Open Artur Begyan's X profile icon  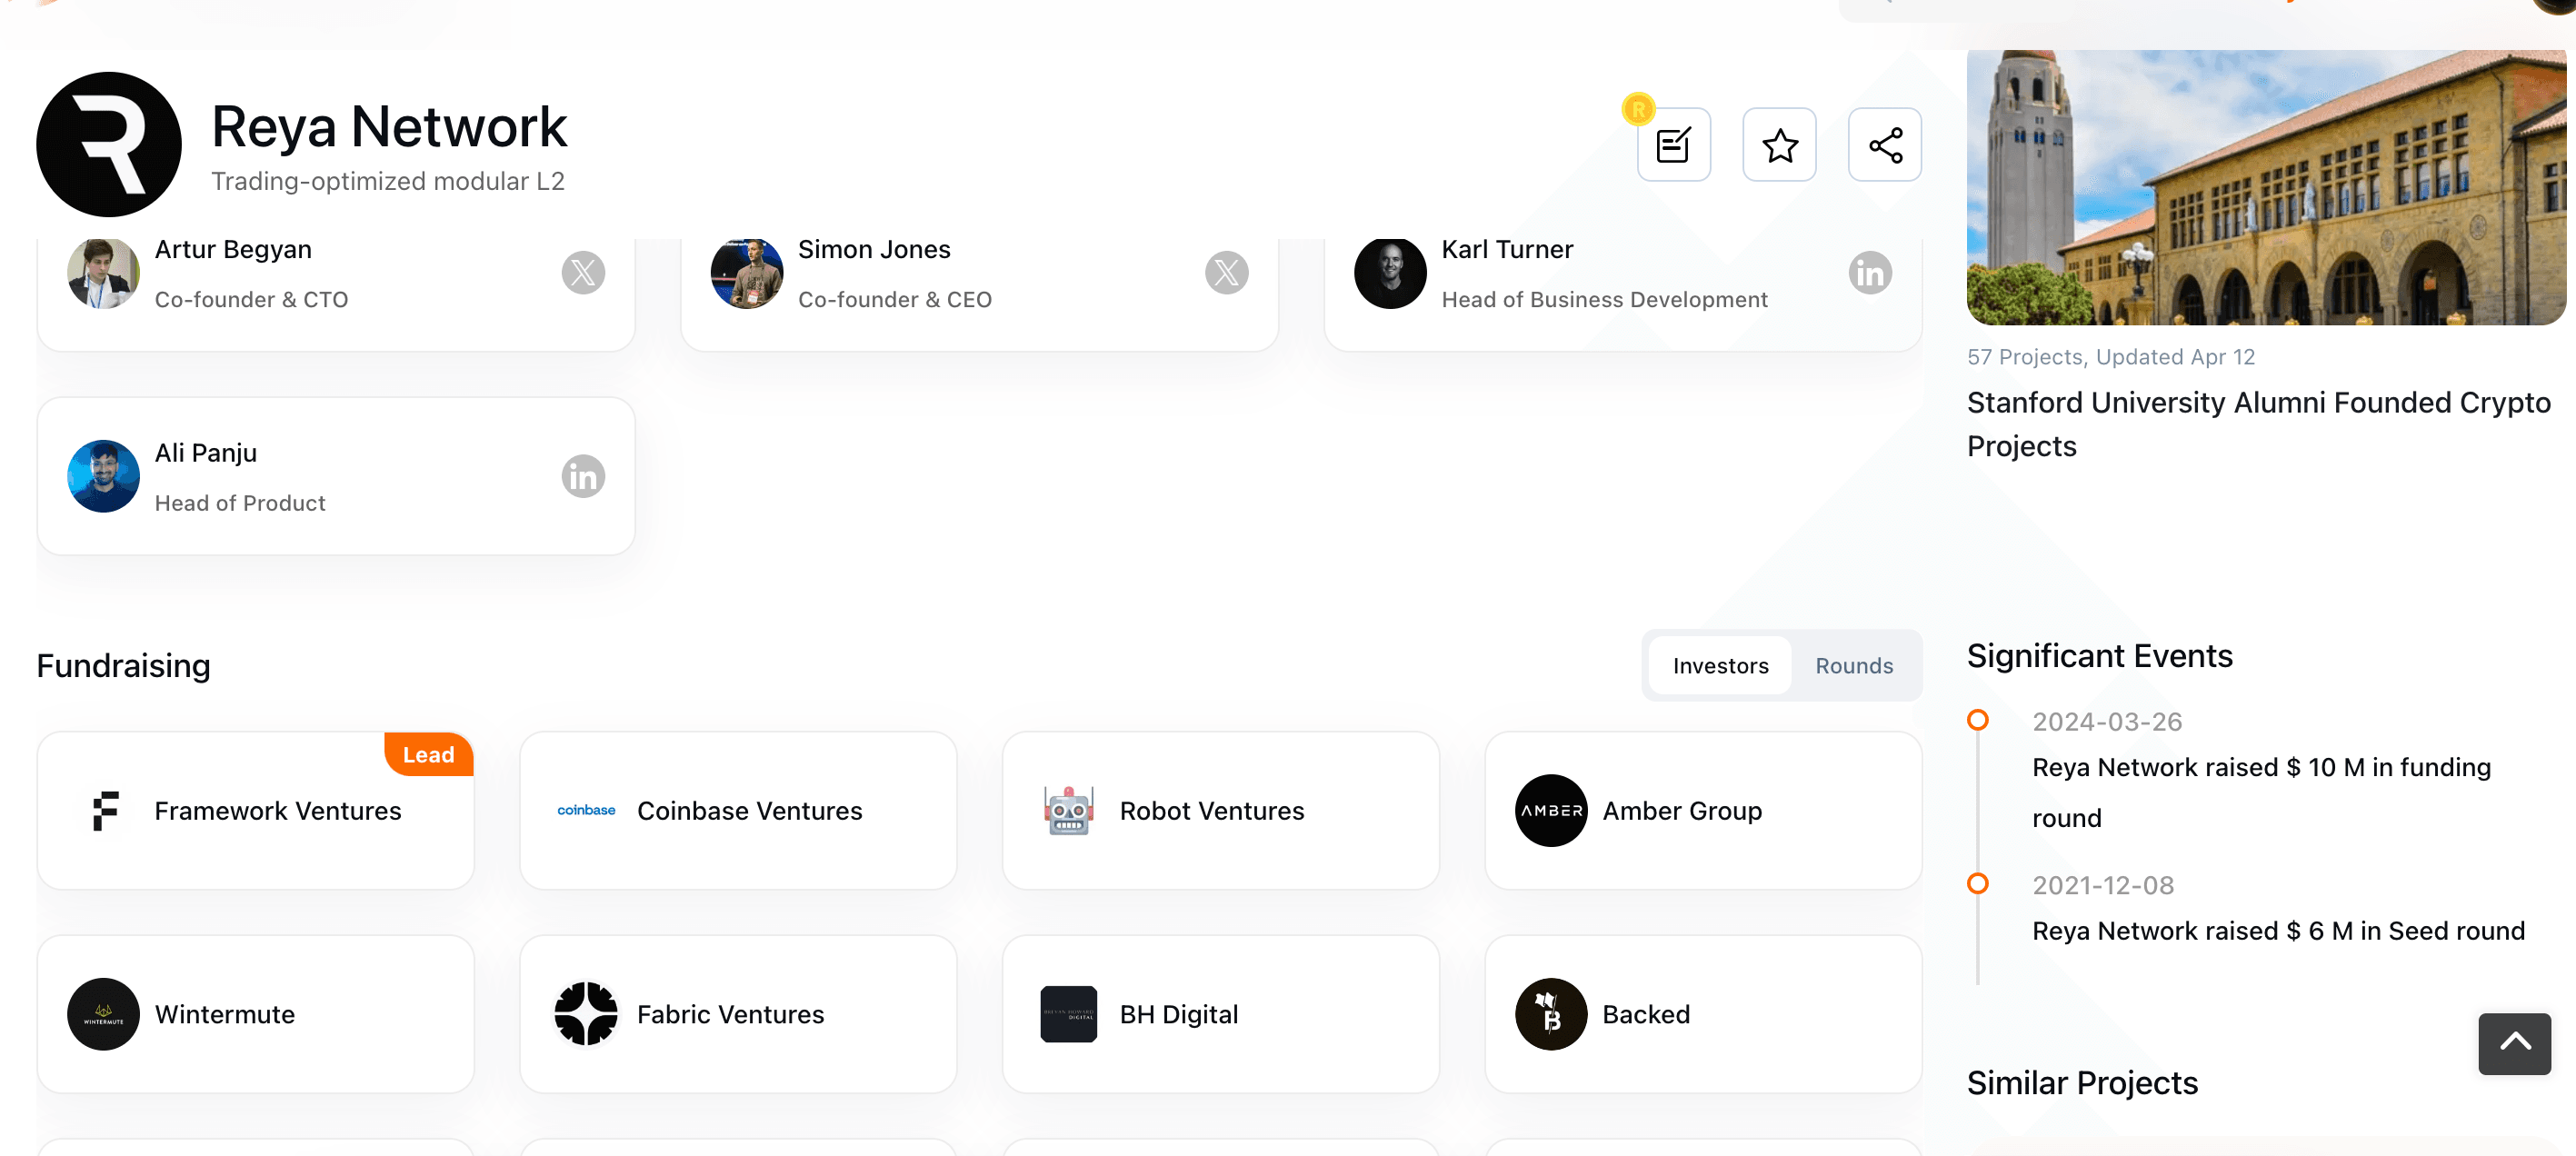[x=583, y=273]
